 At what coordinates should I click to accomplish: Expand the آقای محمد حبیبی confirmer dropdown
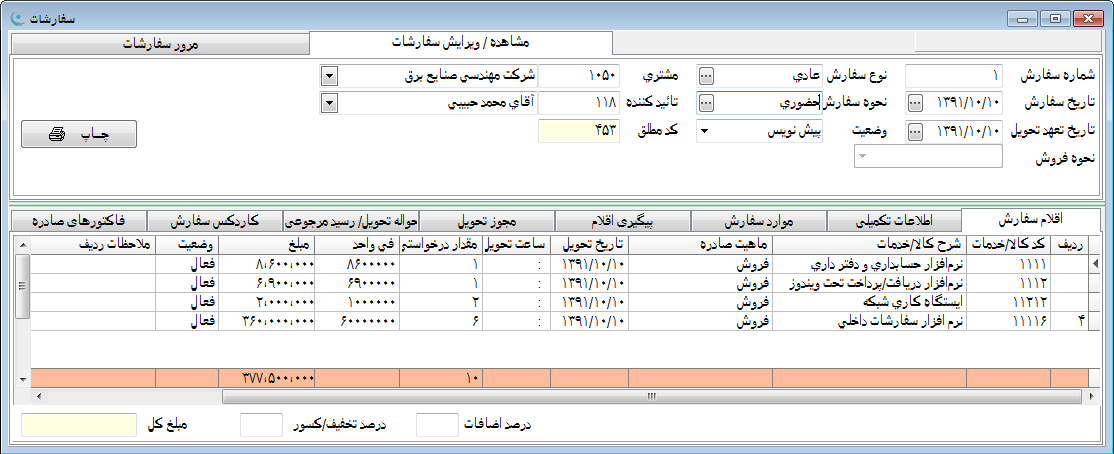330,102
